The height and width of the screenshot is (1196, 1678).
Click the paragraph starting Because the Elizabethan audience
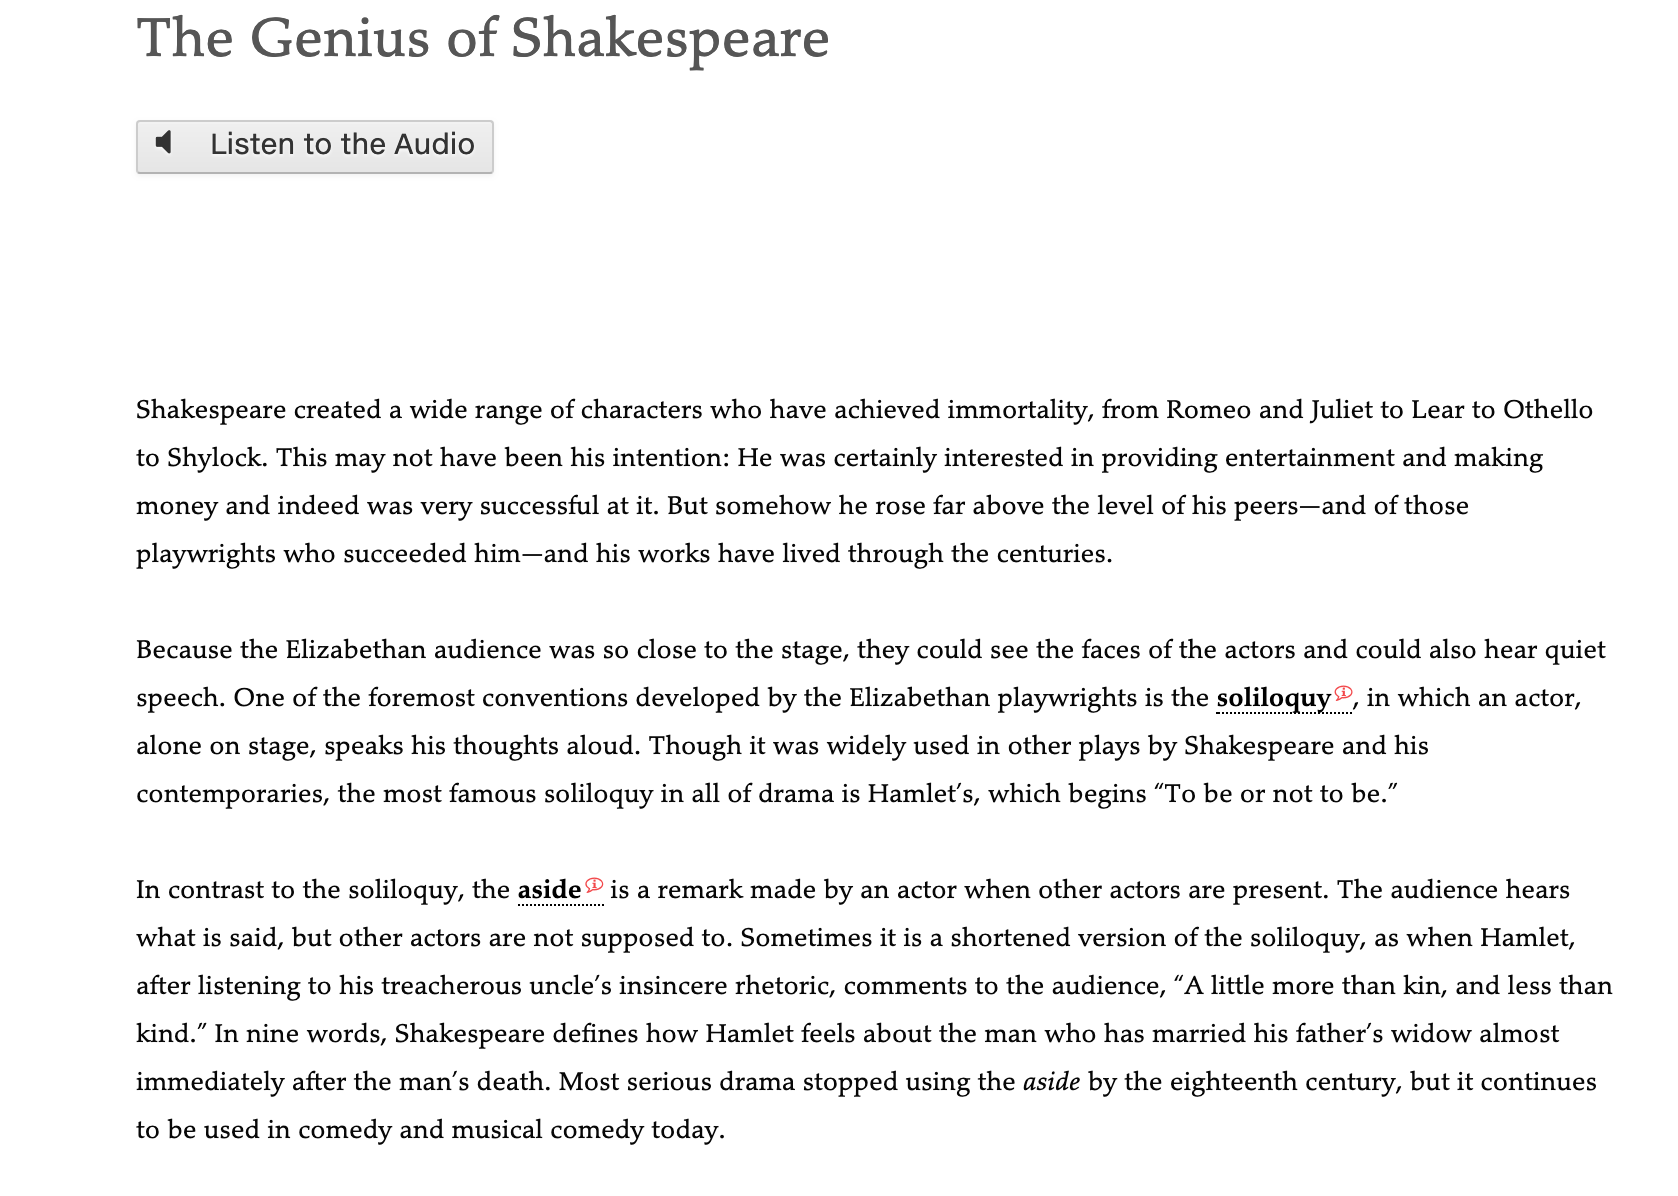[x=871, y=722]
